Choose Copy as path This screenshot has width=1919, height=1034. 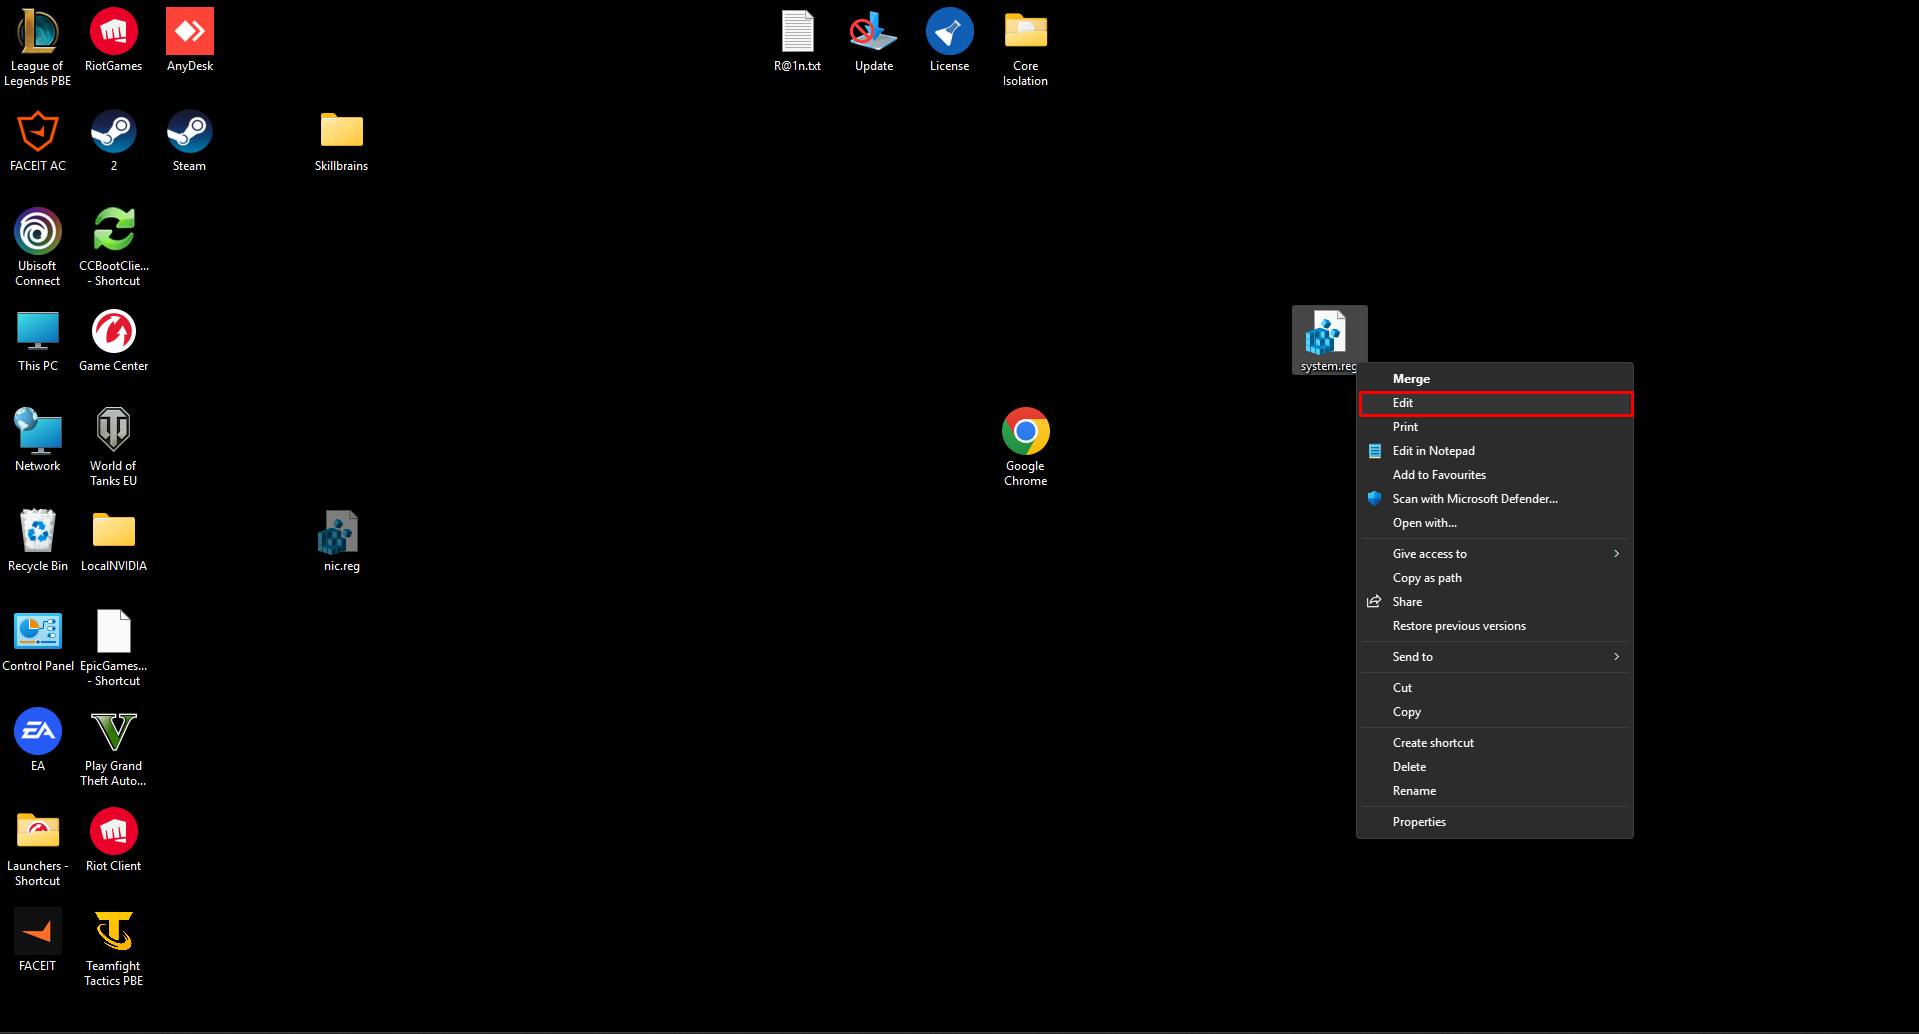[1495, 578]
